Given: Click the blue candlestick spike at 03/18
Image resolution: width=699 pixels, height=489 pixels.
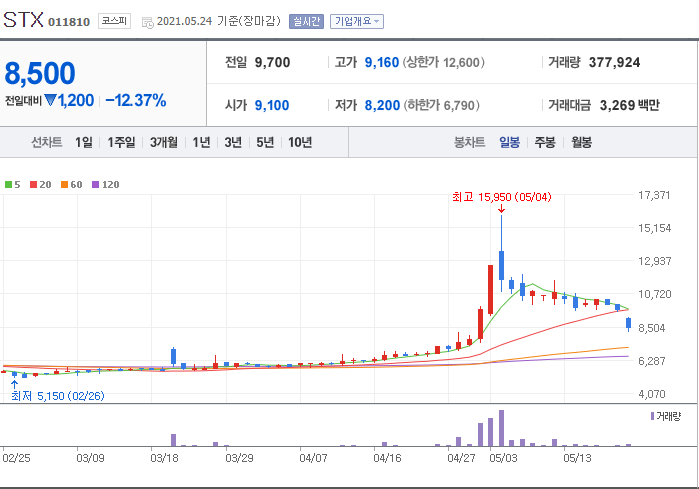Looking at the screenshot, I should [x=173, y=357].
